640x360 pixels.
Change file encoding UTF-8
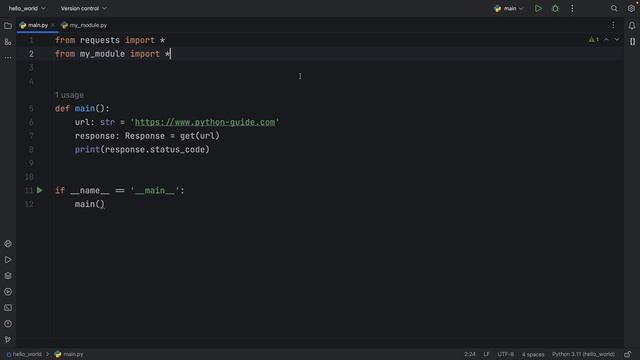click(x=506, y=354)
